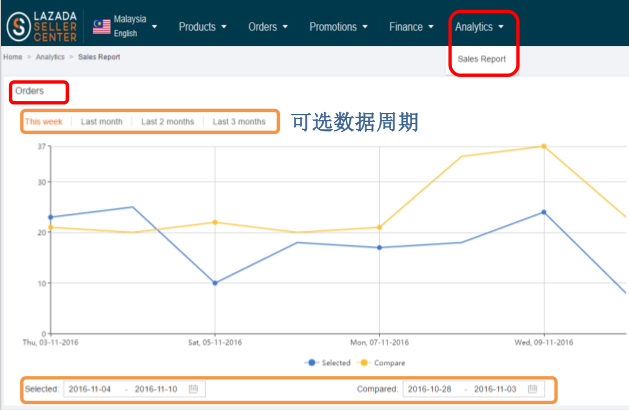Image resolution: width=629 pixels, height=410 pixels.
Task: Open the Finance menu
Action: (411, 27)
